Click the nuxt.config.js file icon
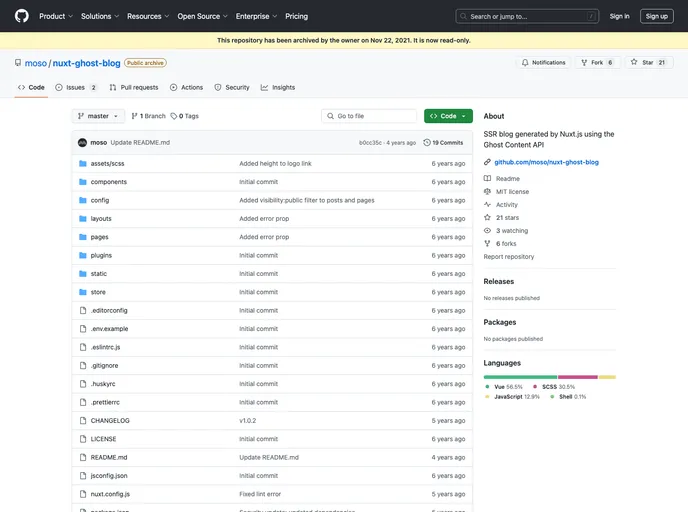Image resolution: width=688 pixels, height=512 pixels. pos(82,494)
